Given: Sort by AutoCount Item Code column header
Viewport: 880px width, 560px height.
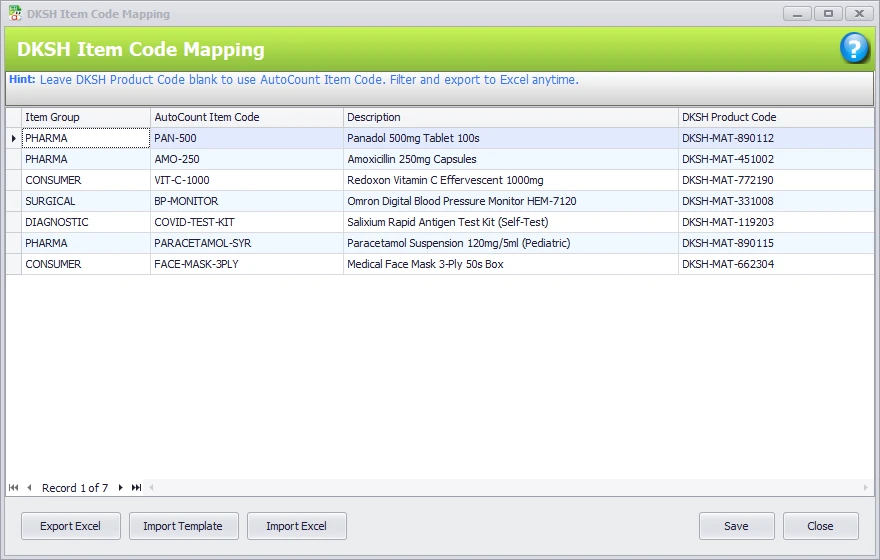Looking at the screenshot, I should coord(247,117).
